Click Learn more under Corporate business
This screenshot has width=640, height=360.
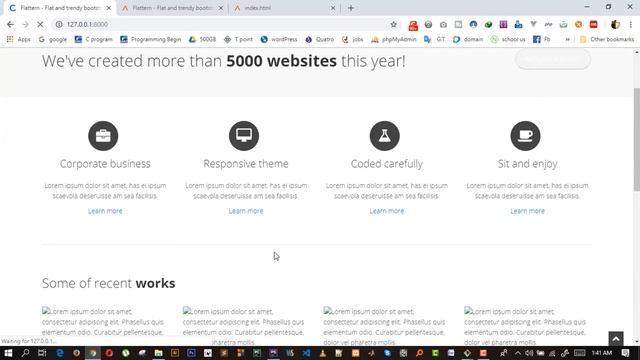tap(105, 211)
